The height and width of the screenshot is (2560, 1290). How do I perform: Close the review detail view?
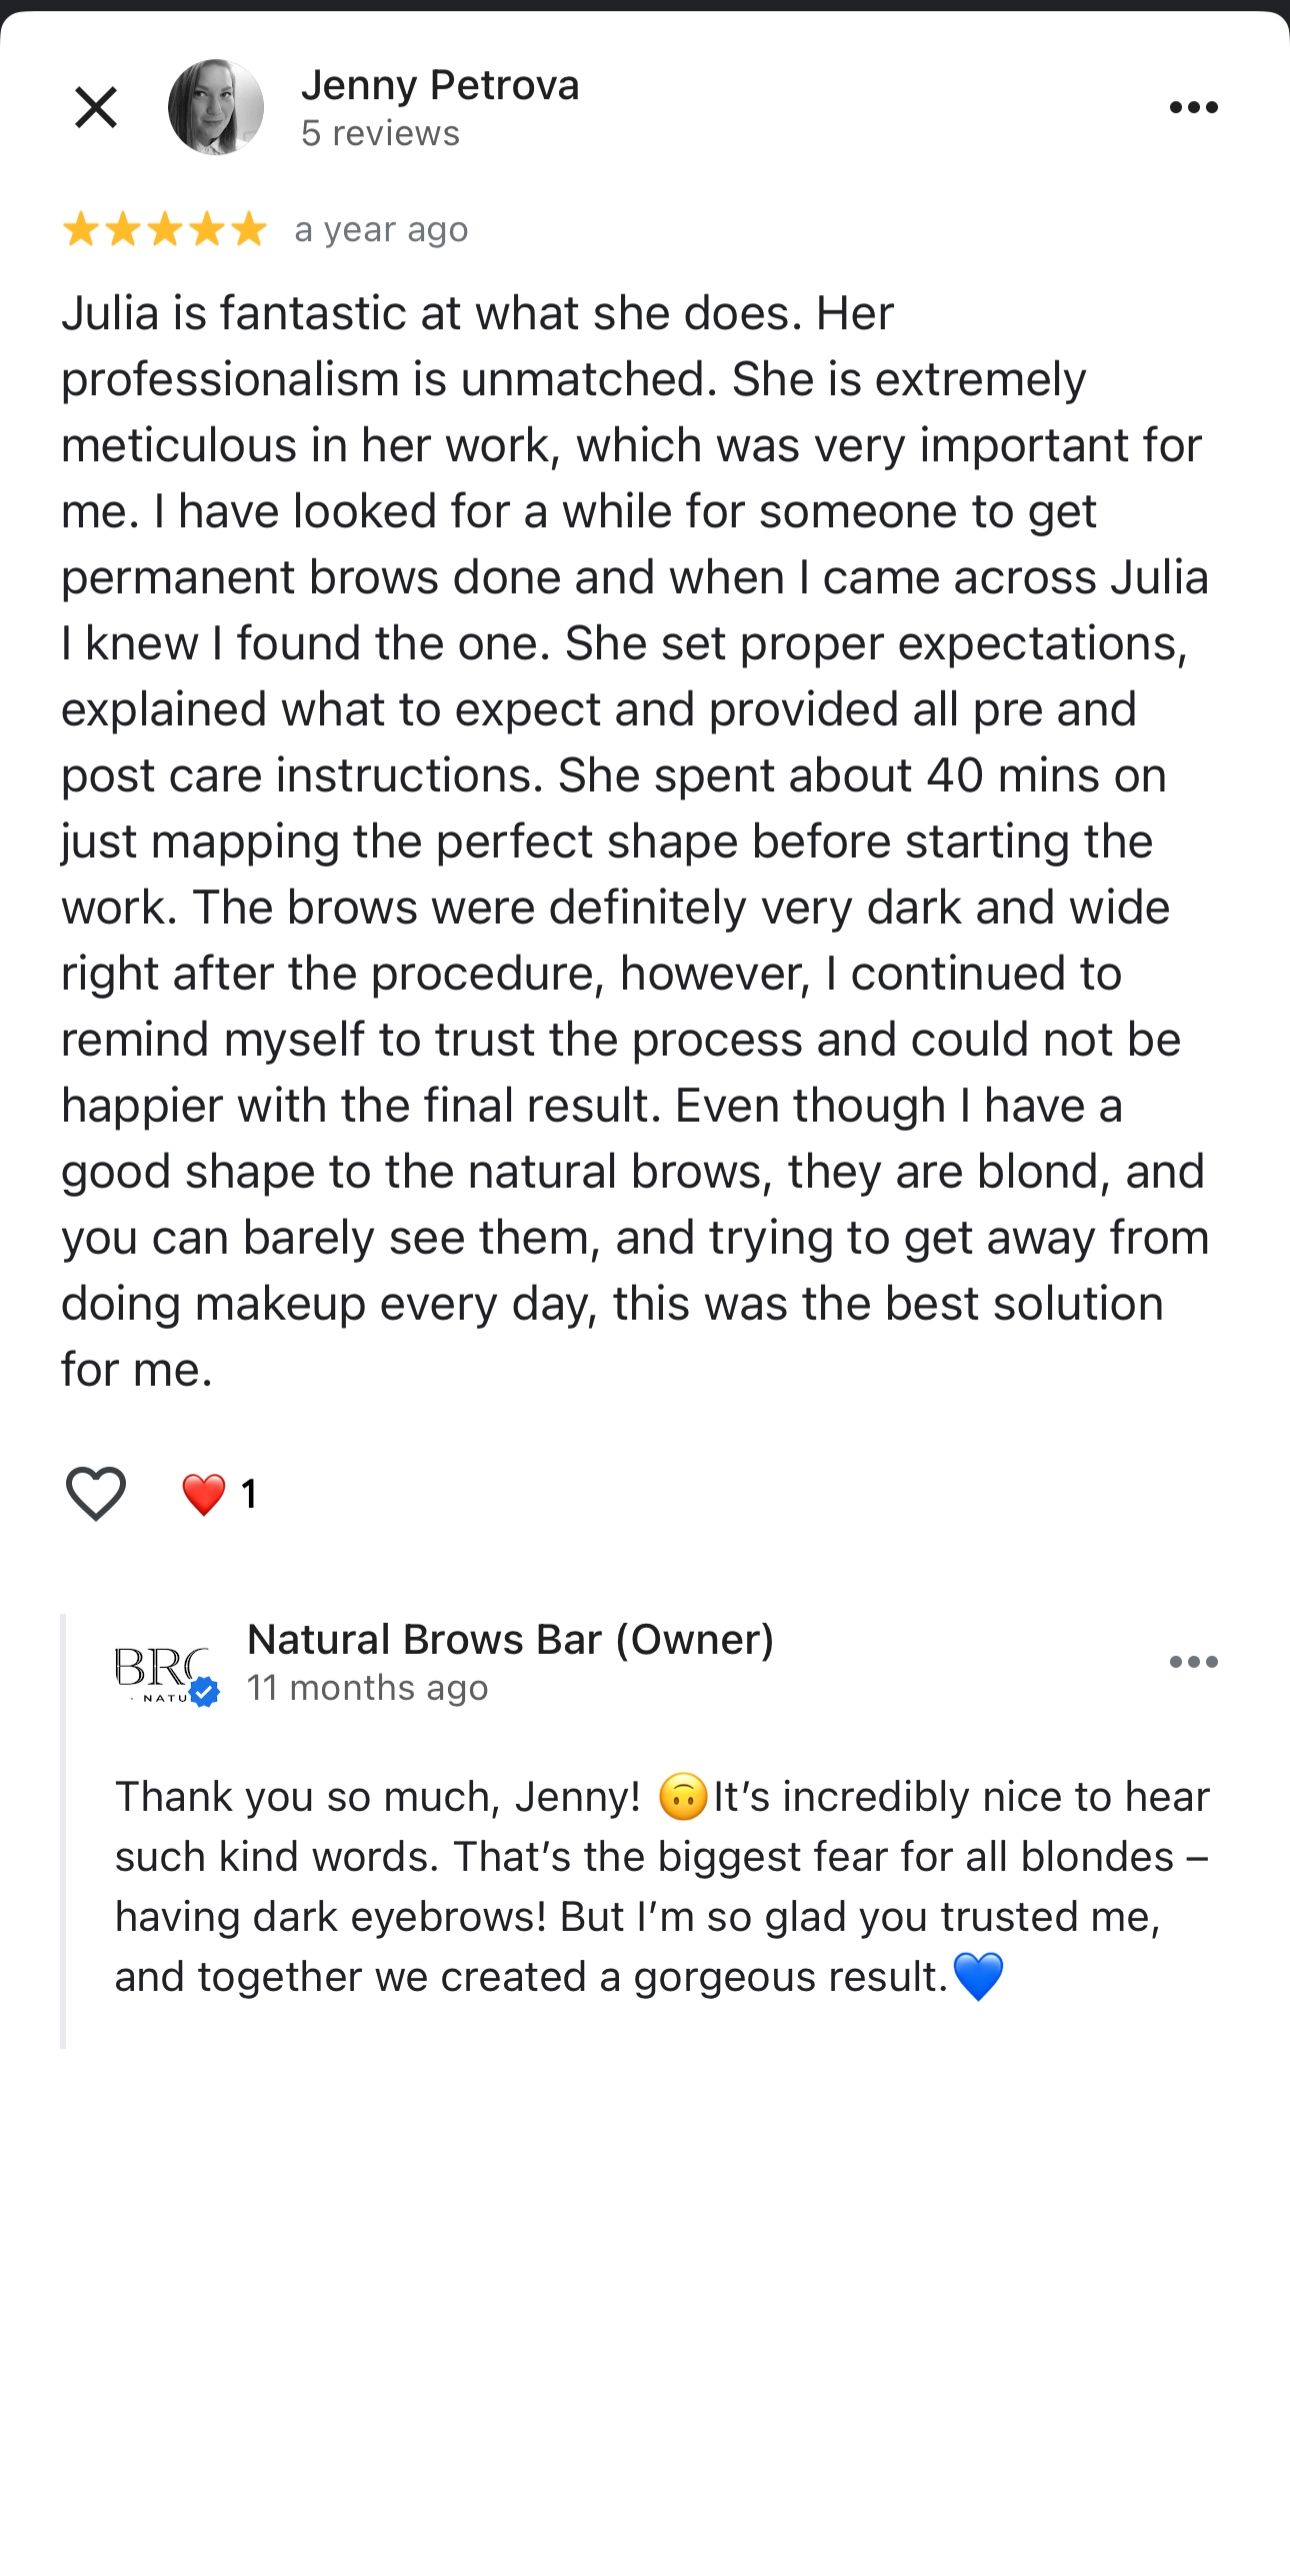tap(95, 106)
